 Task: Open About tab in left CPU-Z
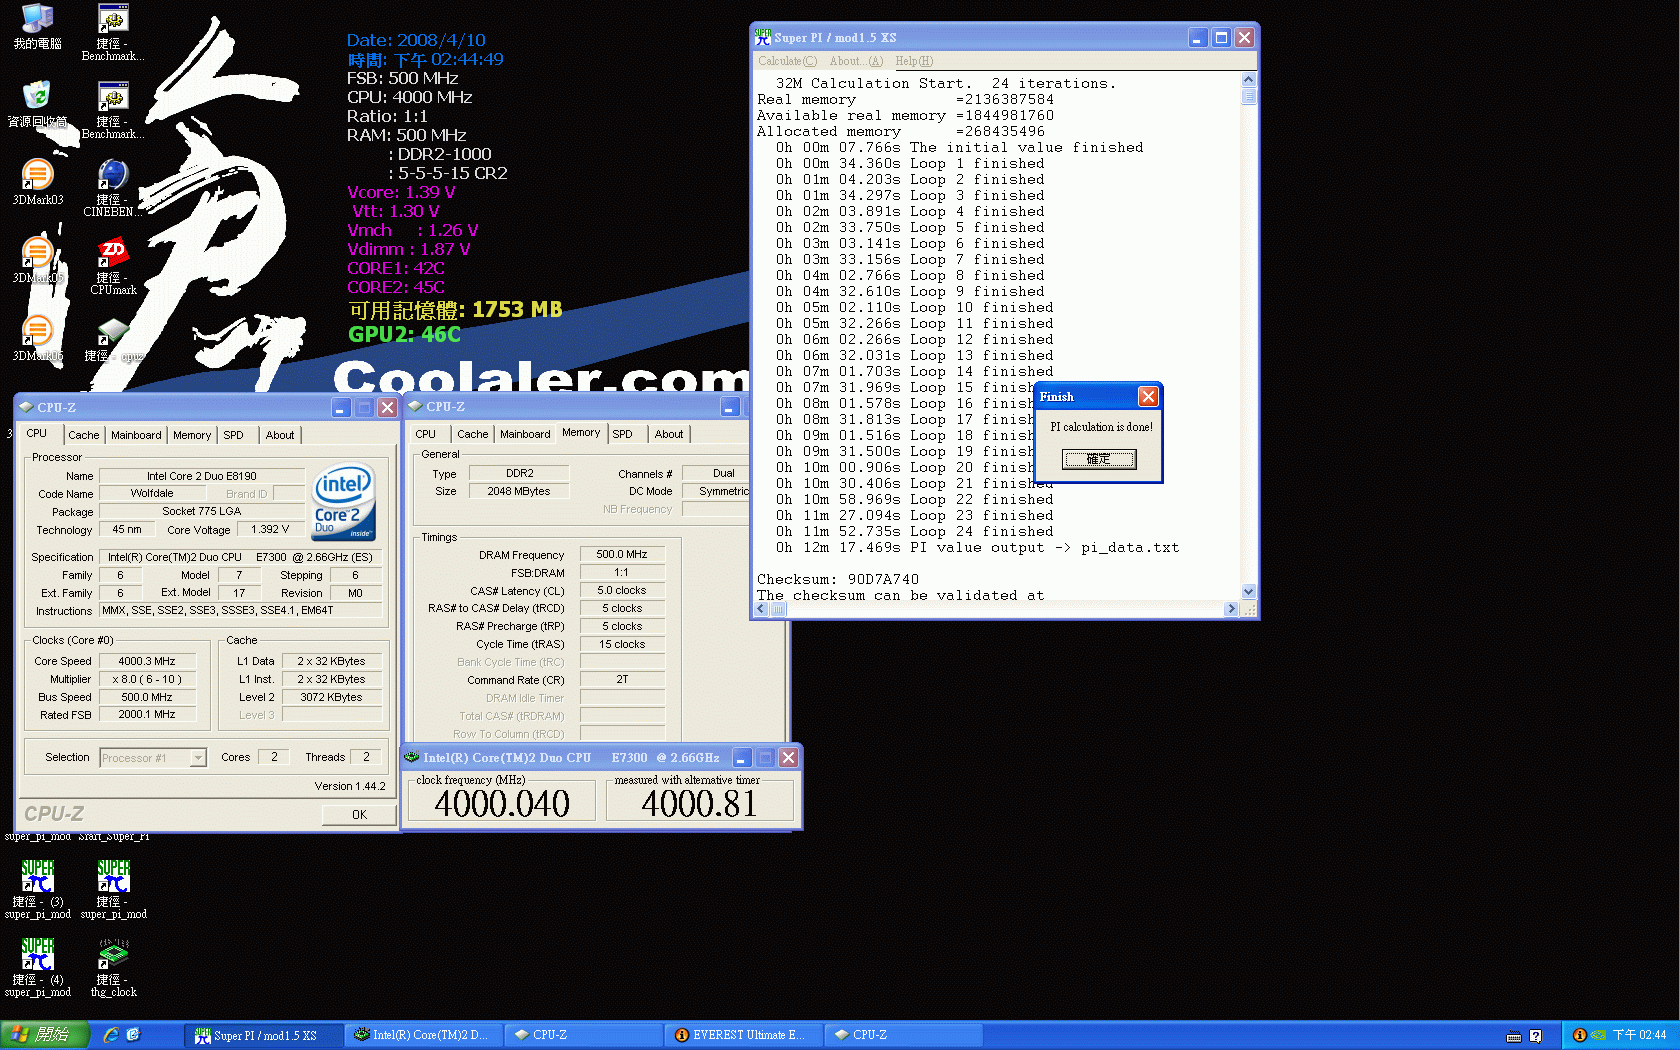click(280, 435)
